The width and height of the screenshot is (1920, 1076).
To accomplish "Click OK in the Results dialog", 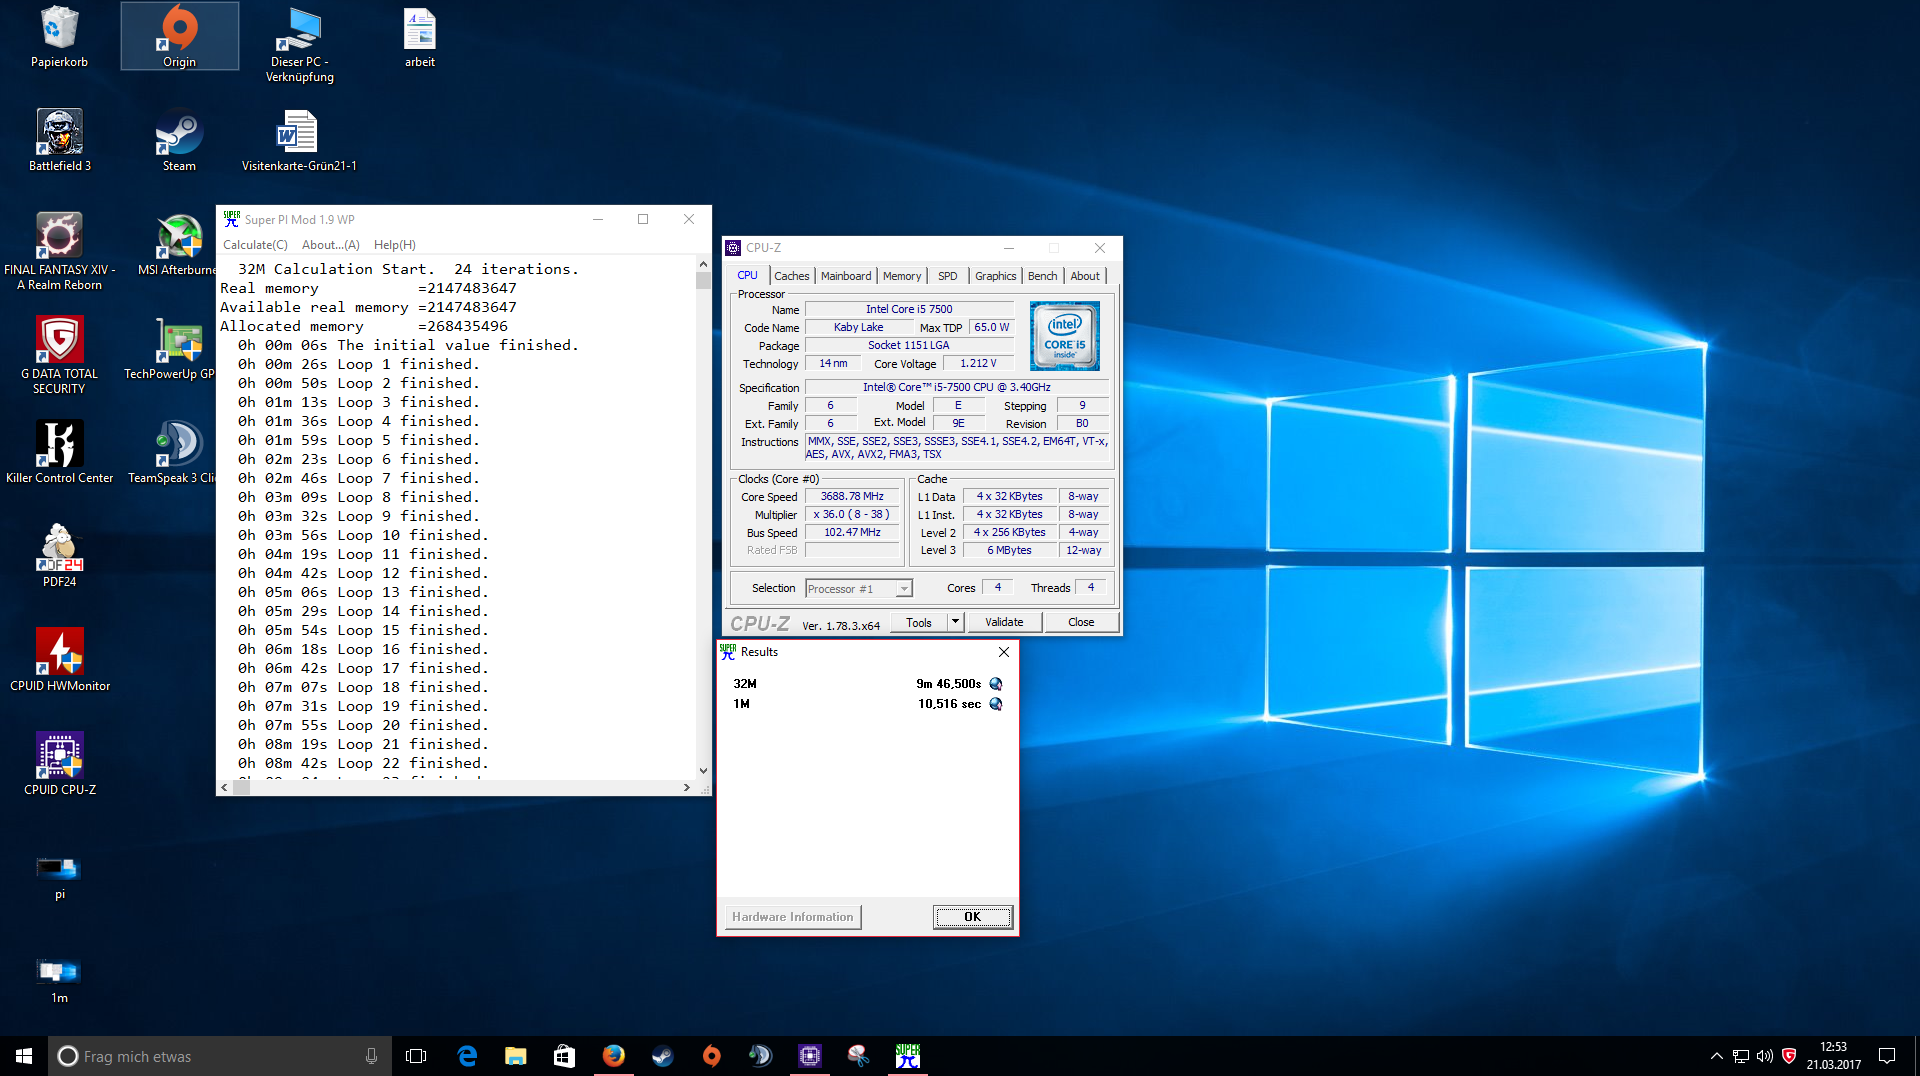I will pyautogui.click(x=973, y=917).
